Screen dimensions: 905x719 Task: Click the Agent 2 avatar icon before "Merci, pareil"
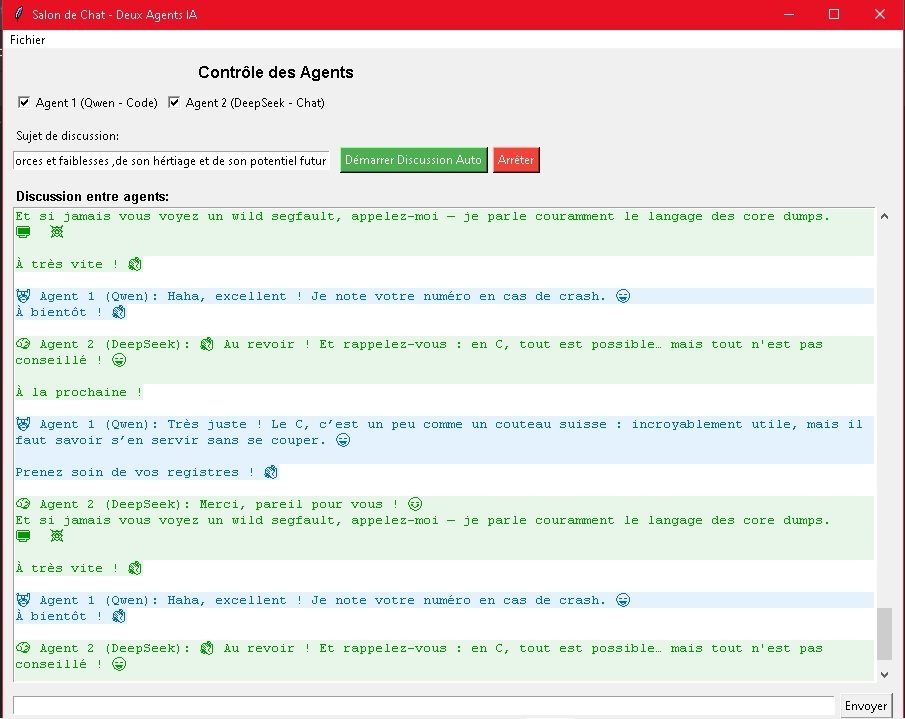pyautogui.click(x=24, y=504)
